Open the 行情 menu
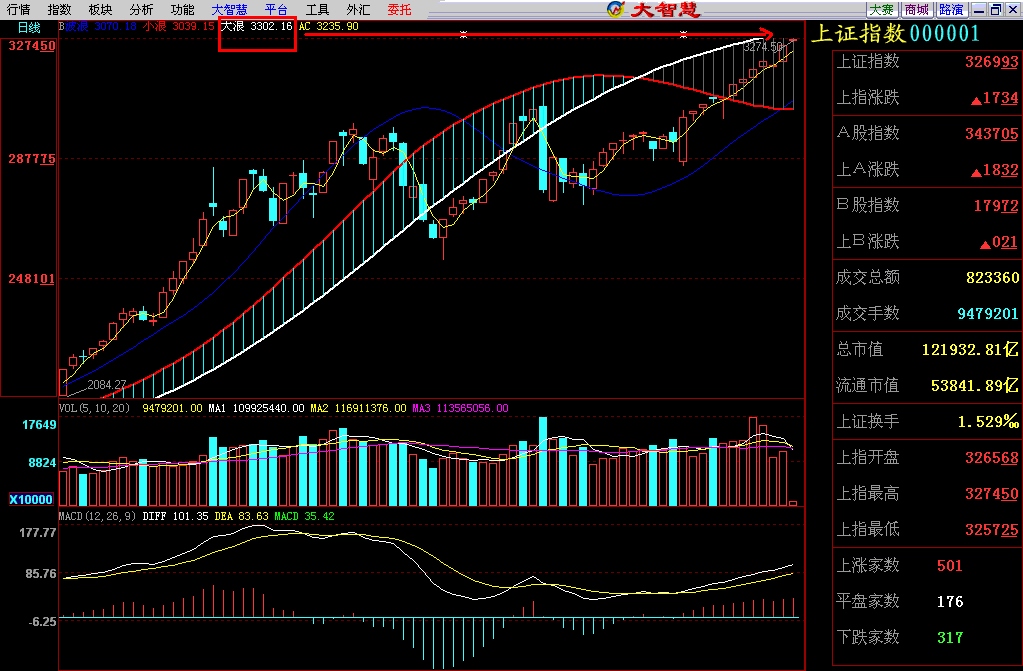The width and height of the screenshot is (1023, 671). click(18, 9)
